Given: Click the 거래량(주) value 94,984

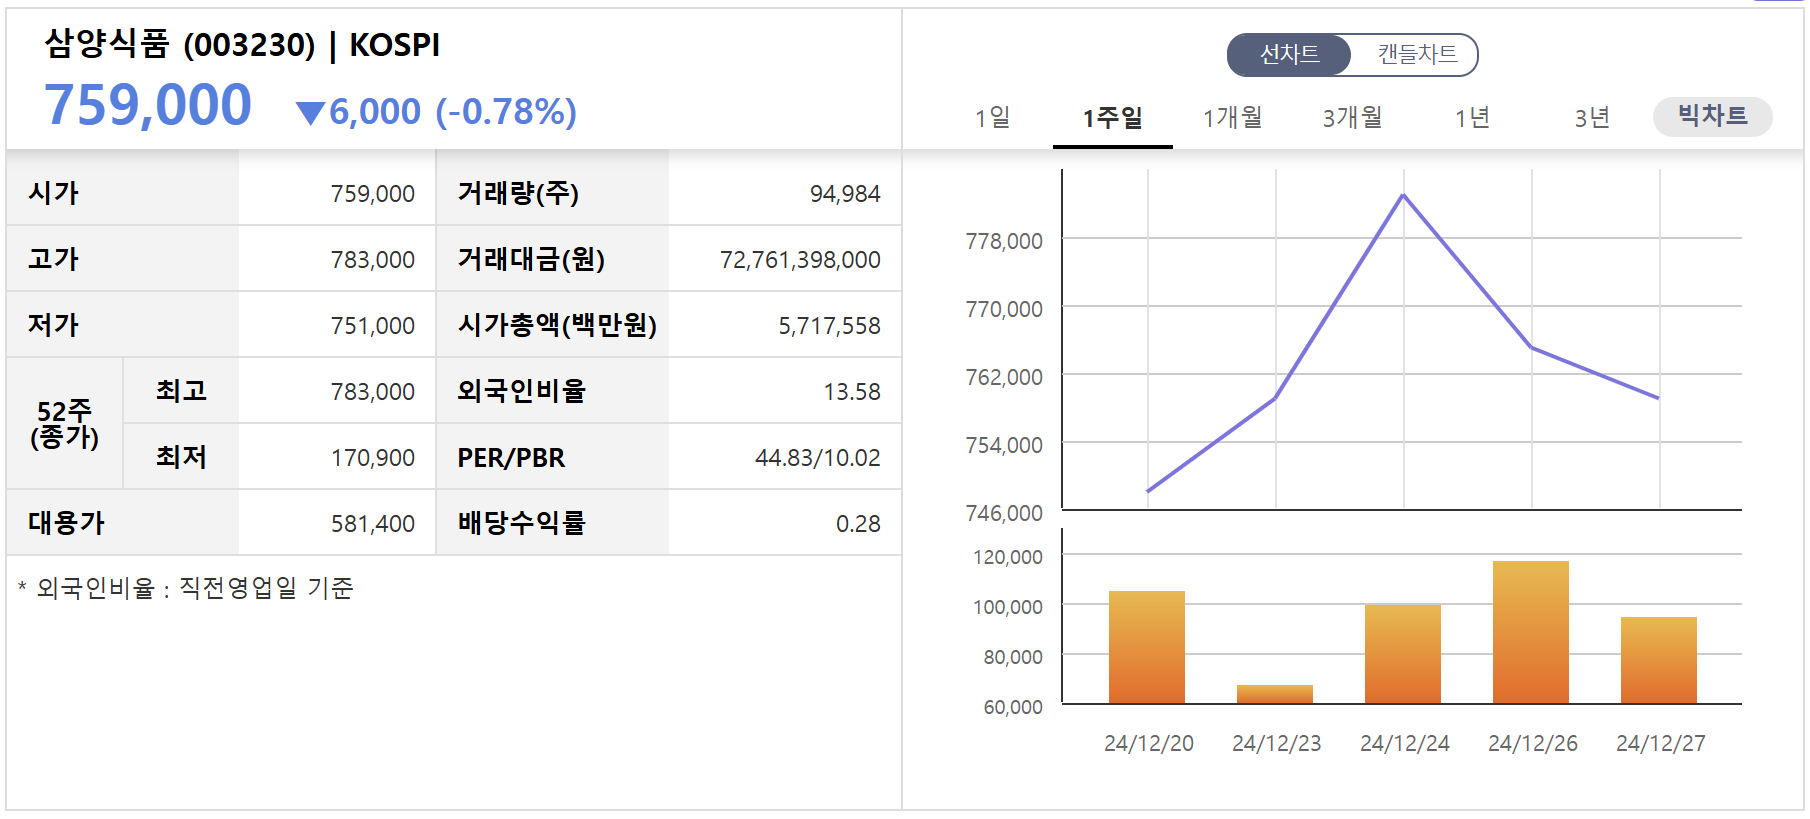Looking at the screenshot, I should pyautogui.click(x=845, y=194).
